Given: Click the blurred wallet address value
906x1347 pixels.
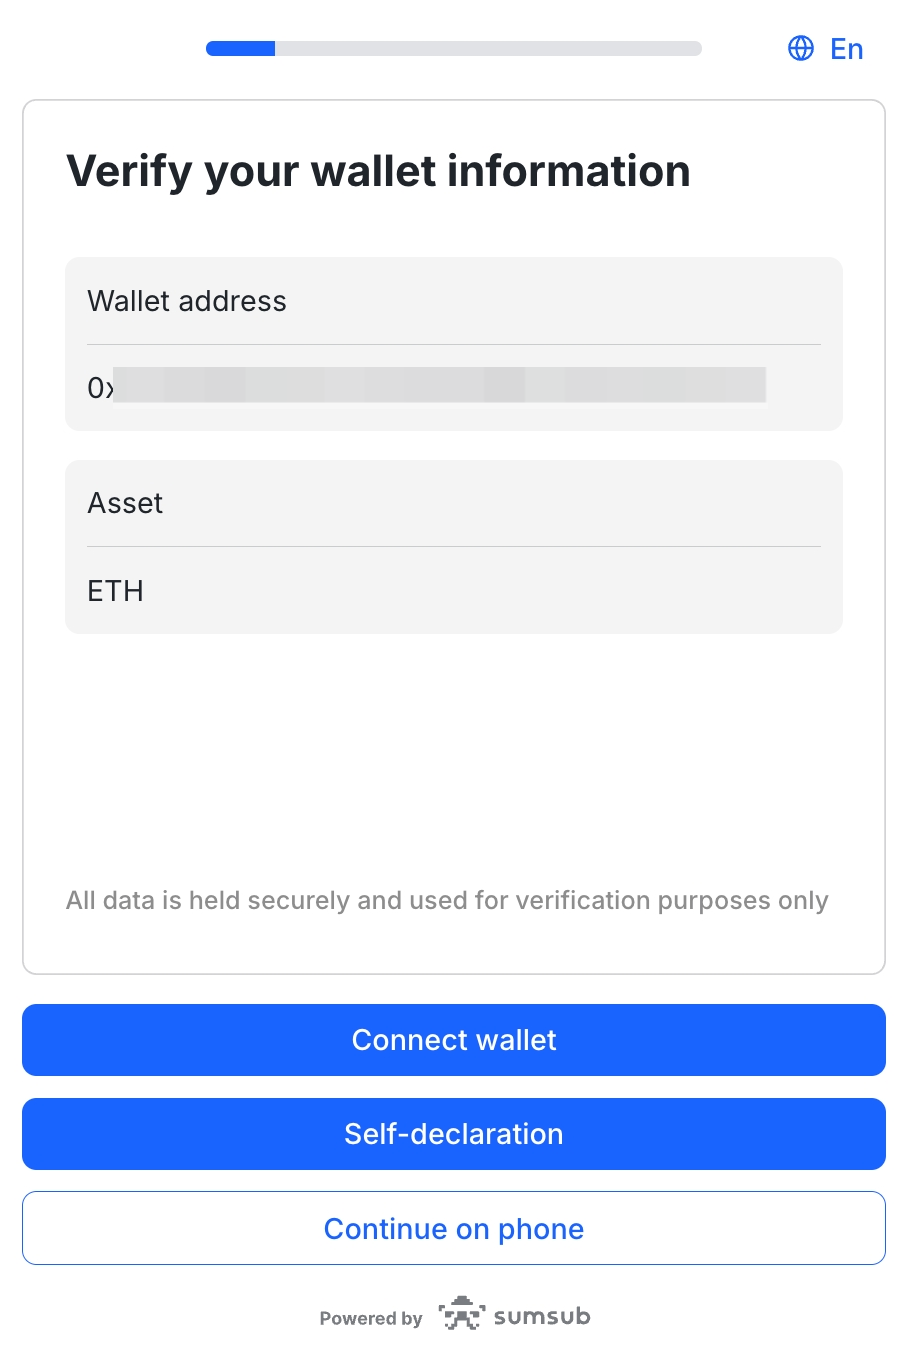Looking at the screenshot, I should pyautogui.click(x=440, y=385).
